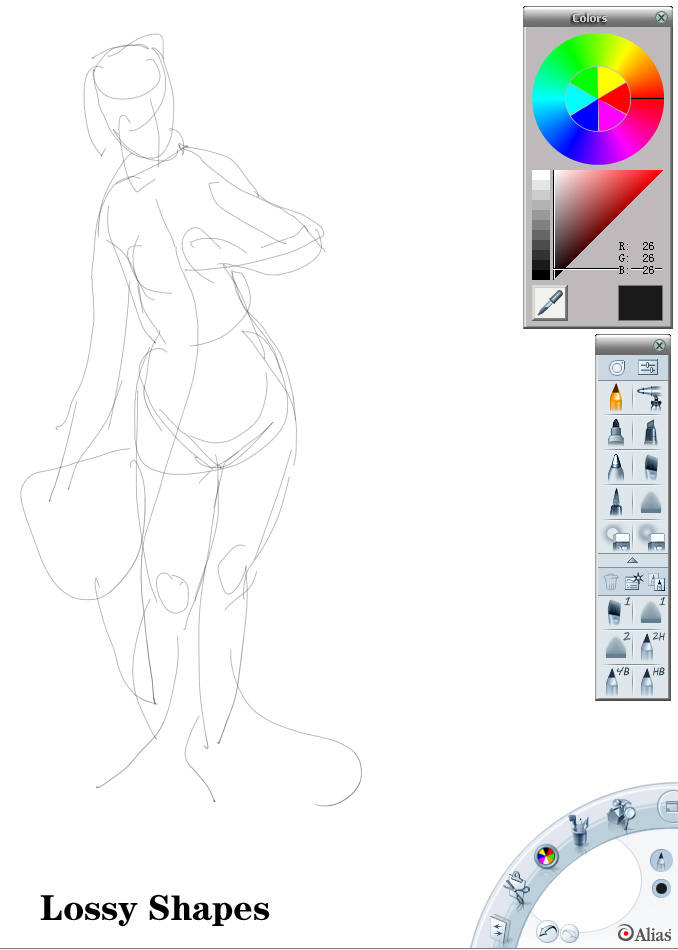Select the soft Eraser tool
The height and width of the screenshot is (950, 678).
tap(650, 536)
